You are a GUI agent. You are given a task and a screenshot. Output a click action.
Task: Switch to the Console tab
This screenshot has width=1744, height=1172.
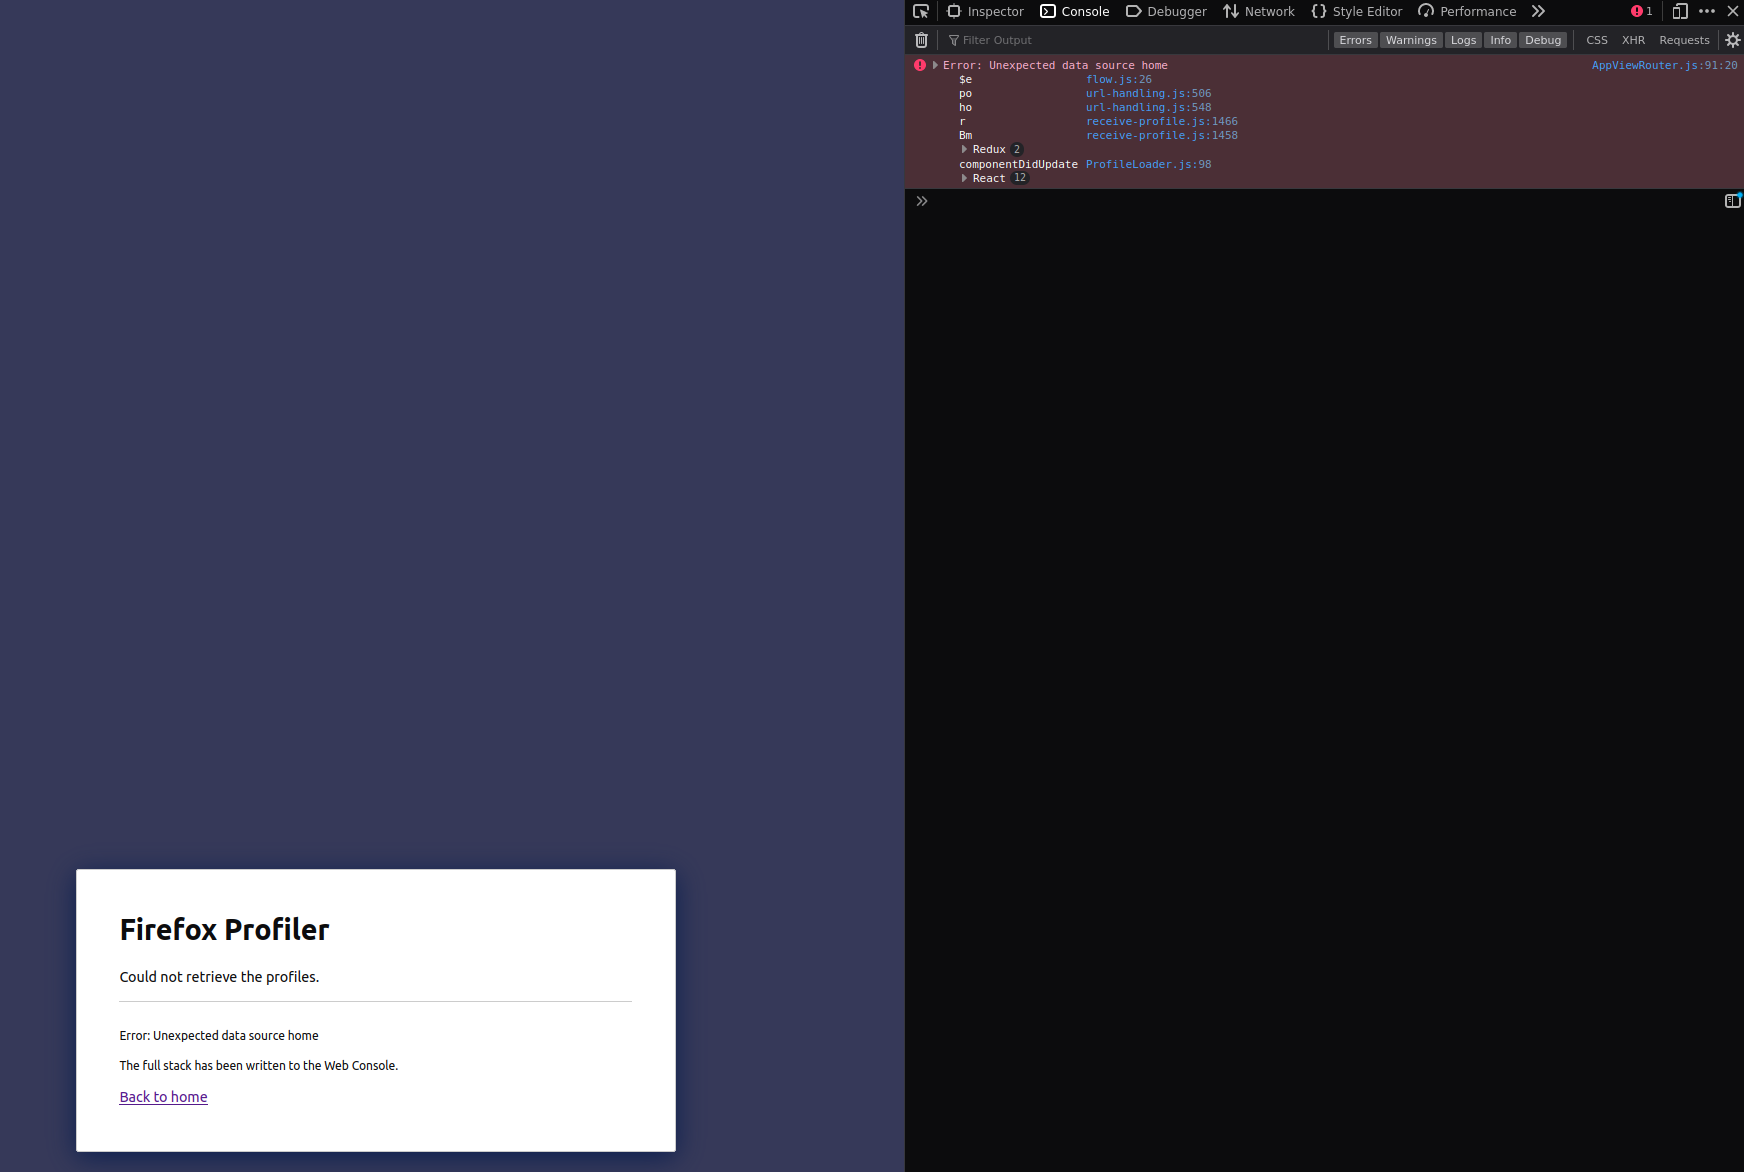pyautogui.click(x=1075, y=12)
